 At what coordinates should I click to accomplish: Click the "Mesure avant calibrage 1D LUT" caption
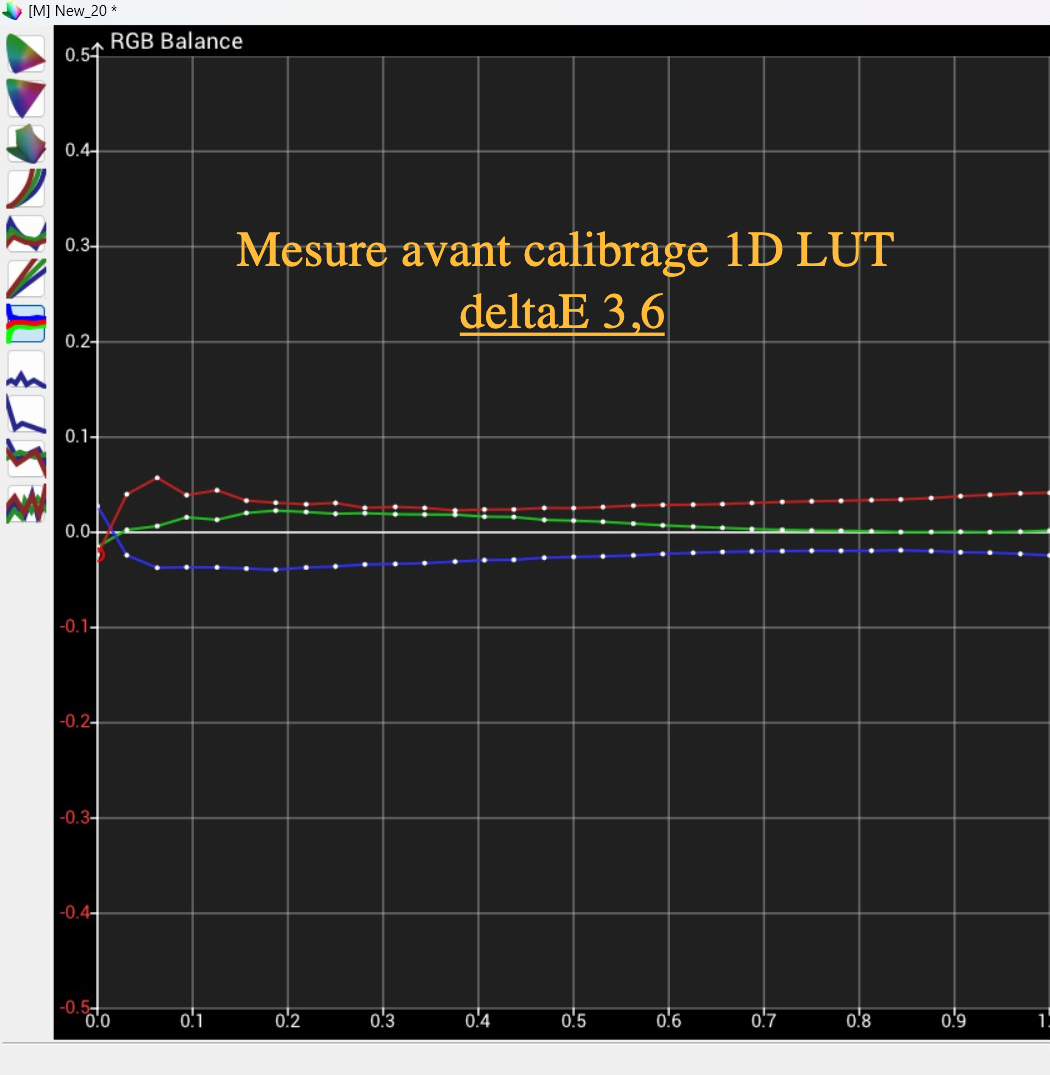point(564,250)
